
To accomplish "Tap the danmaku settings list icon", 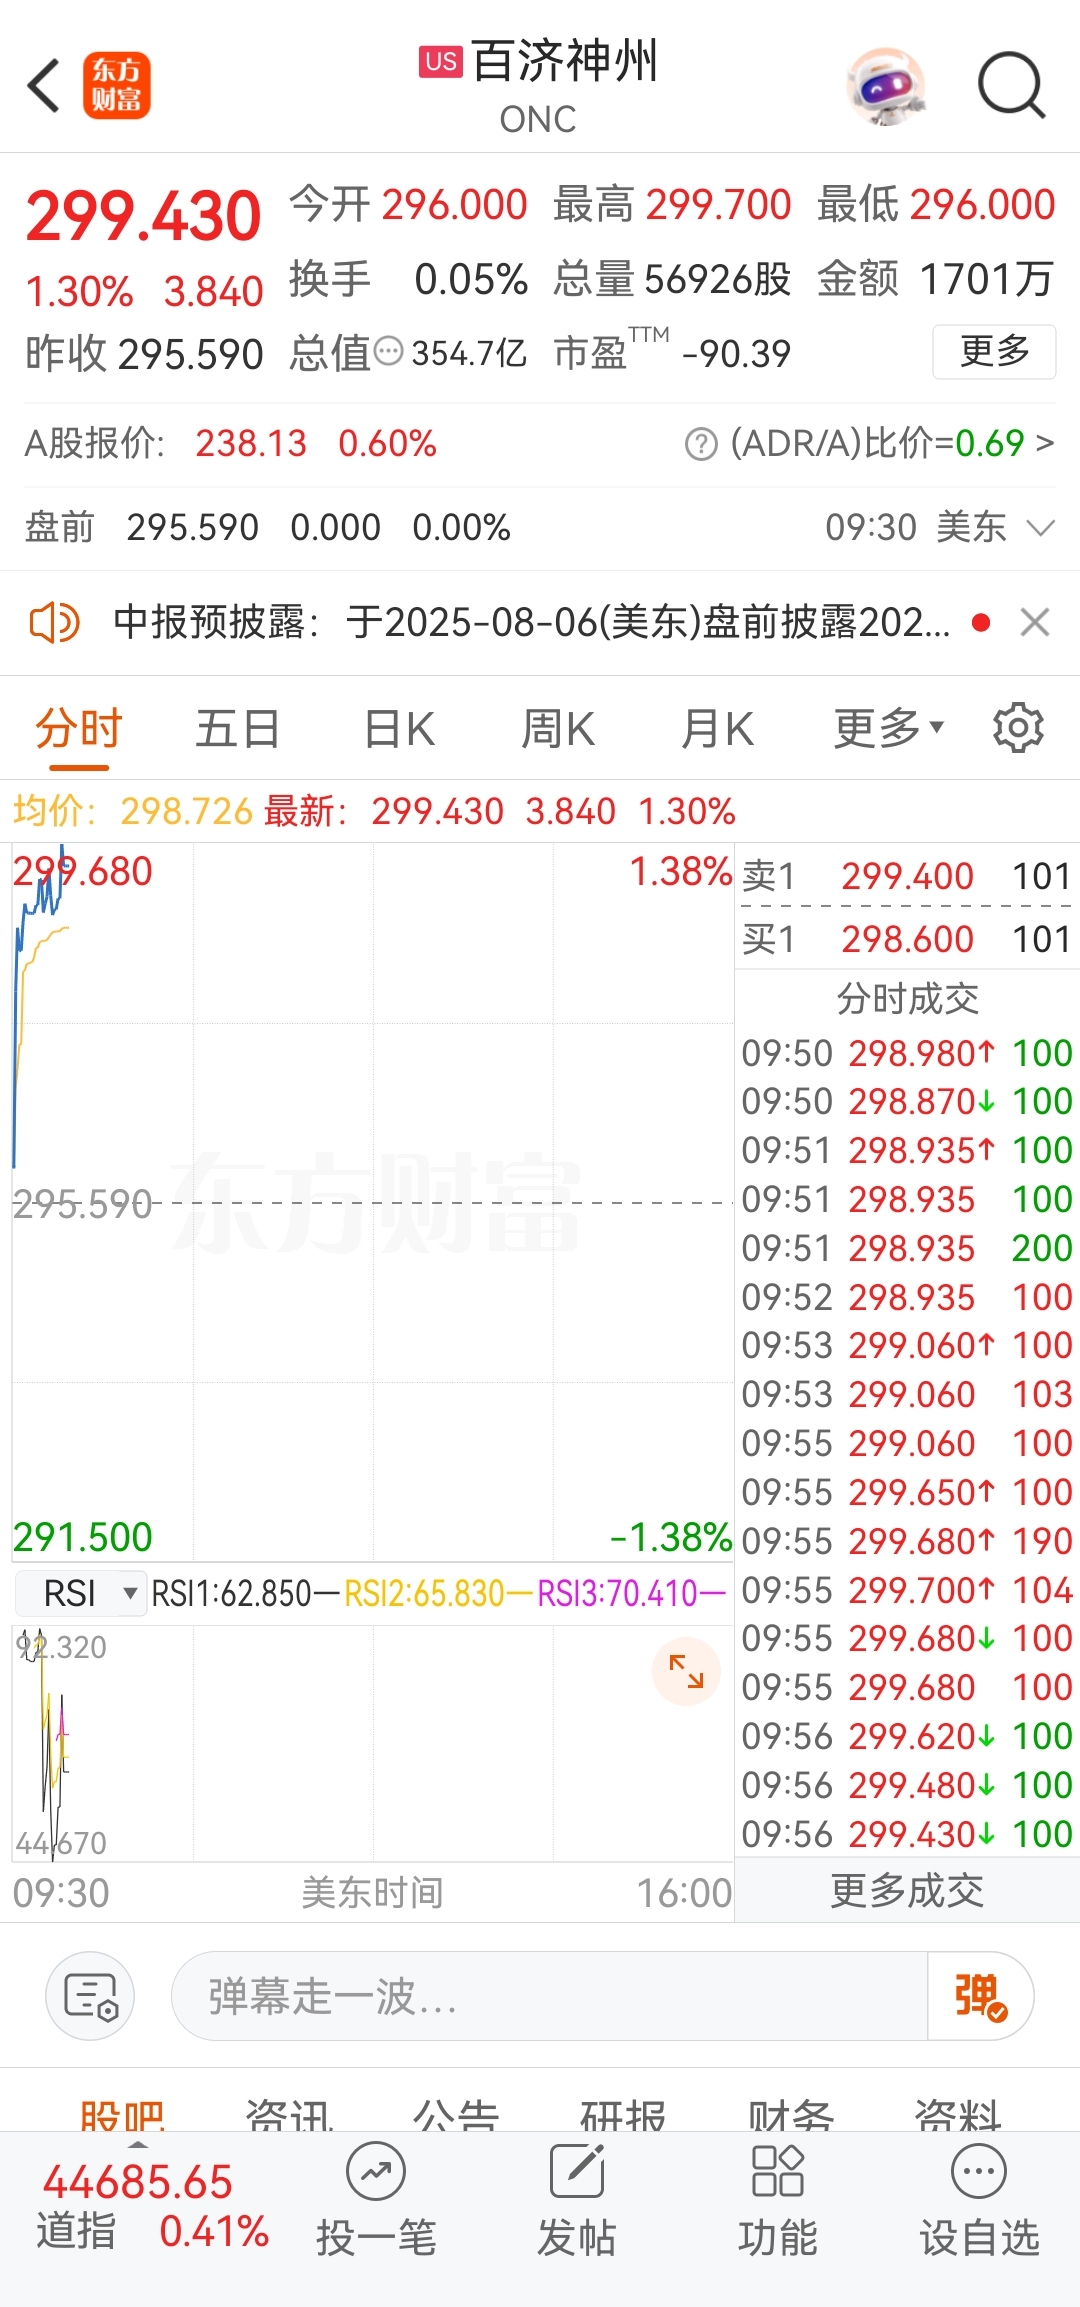I will pos(90,1996).
